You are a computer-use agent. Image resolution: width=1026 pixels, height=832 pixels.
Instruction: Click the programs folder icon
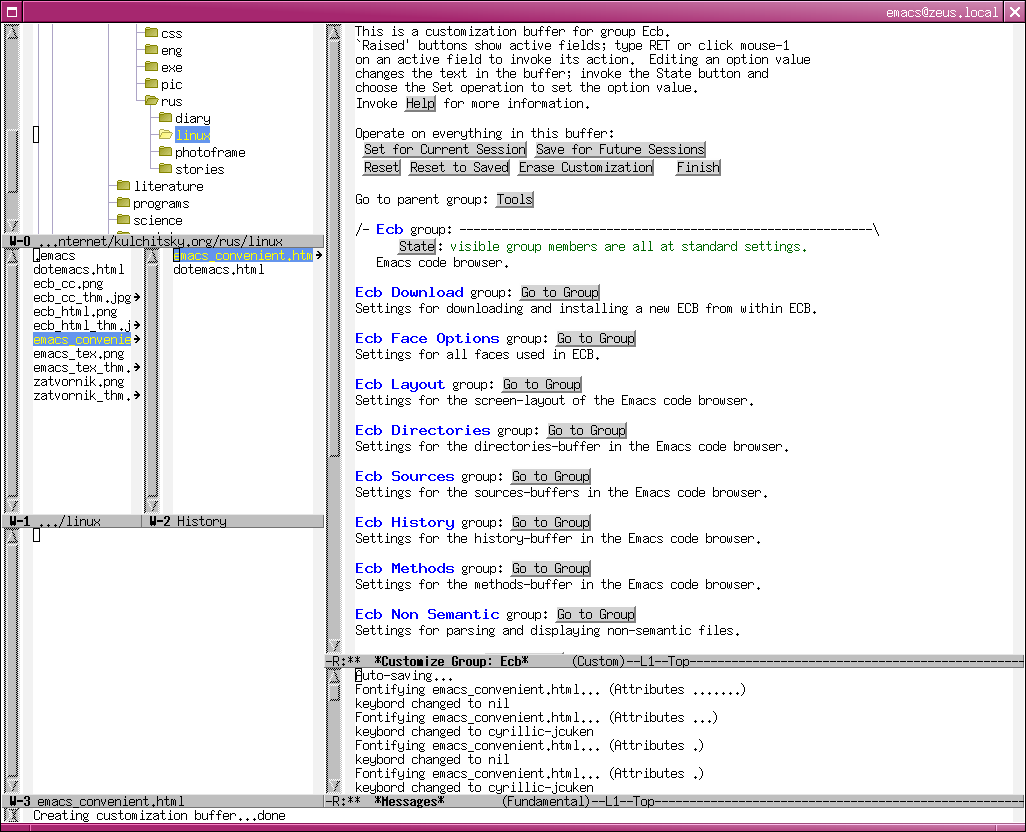[124, 203]
